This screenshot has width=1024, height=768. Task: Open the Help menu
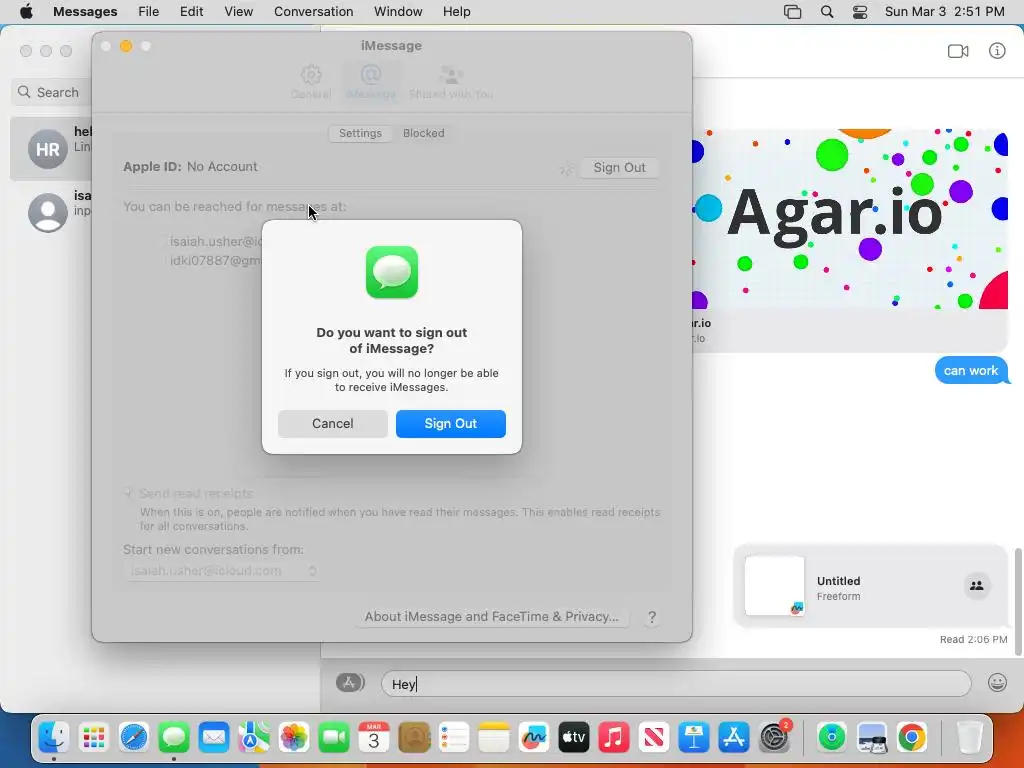[456, 12]
